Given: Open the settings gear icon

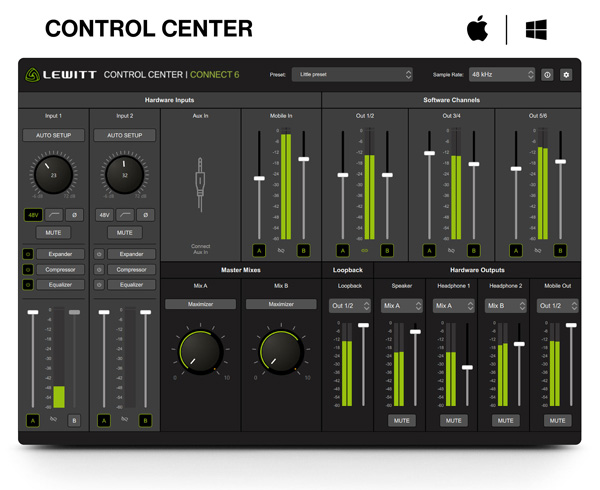Looking at the screenshot, I should [x=566, y=75].
